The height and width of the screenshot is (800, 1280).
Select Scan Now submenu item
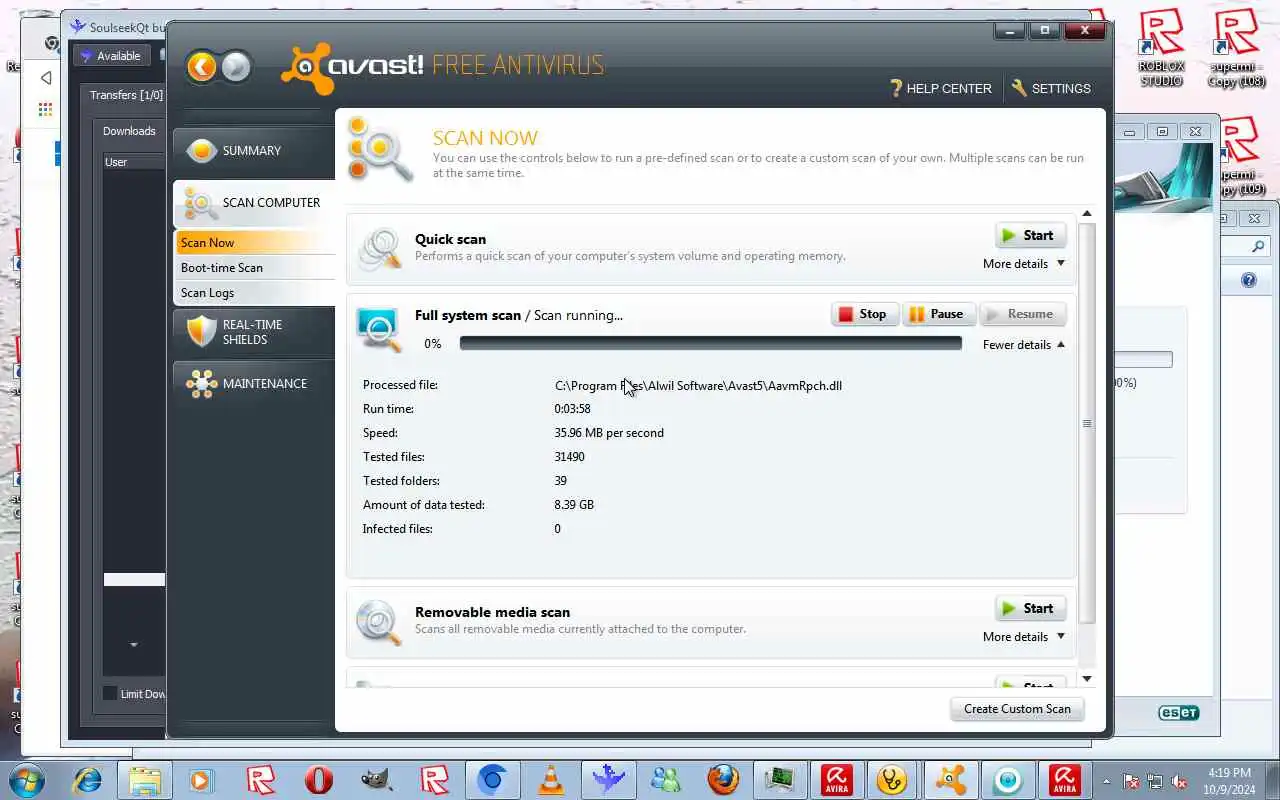pos(255,243)
